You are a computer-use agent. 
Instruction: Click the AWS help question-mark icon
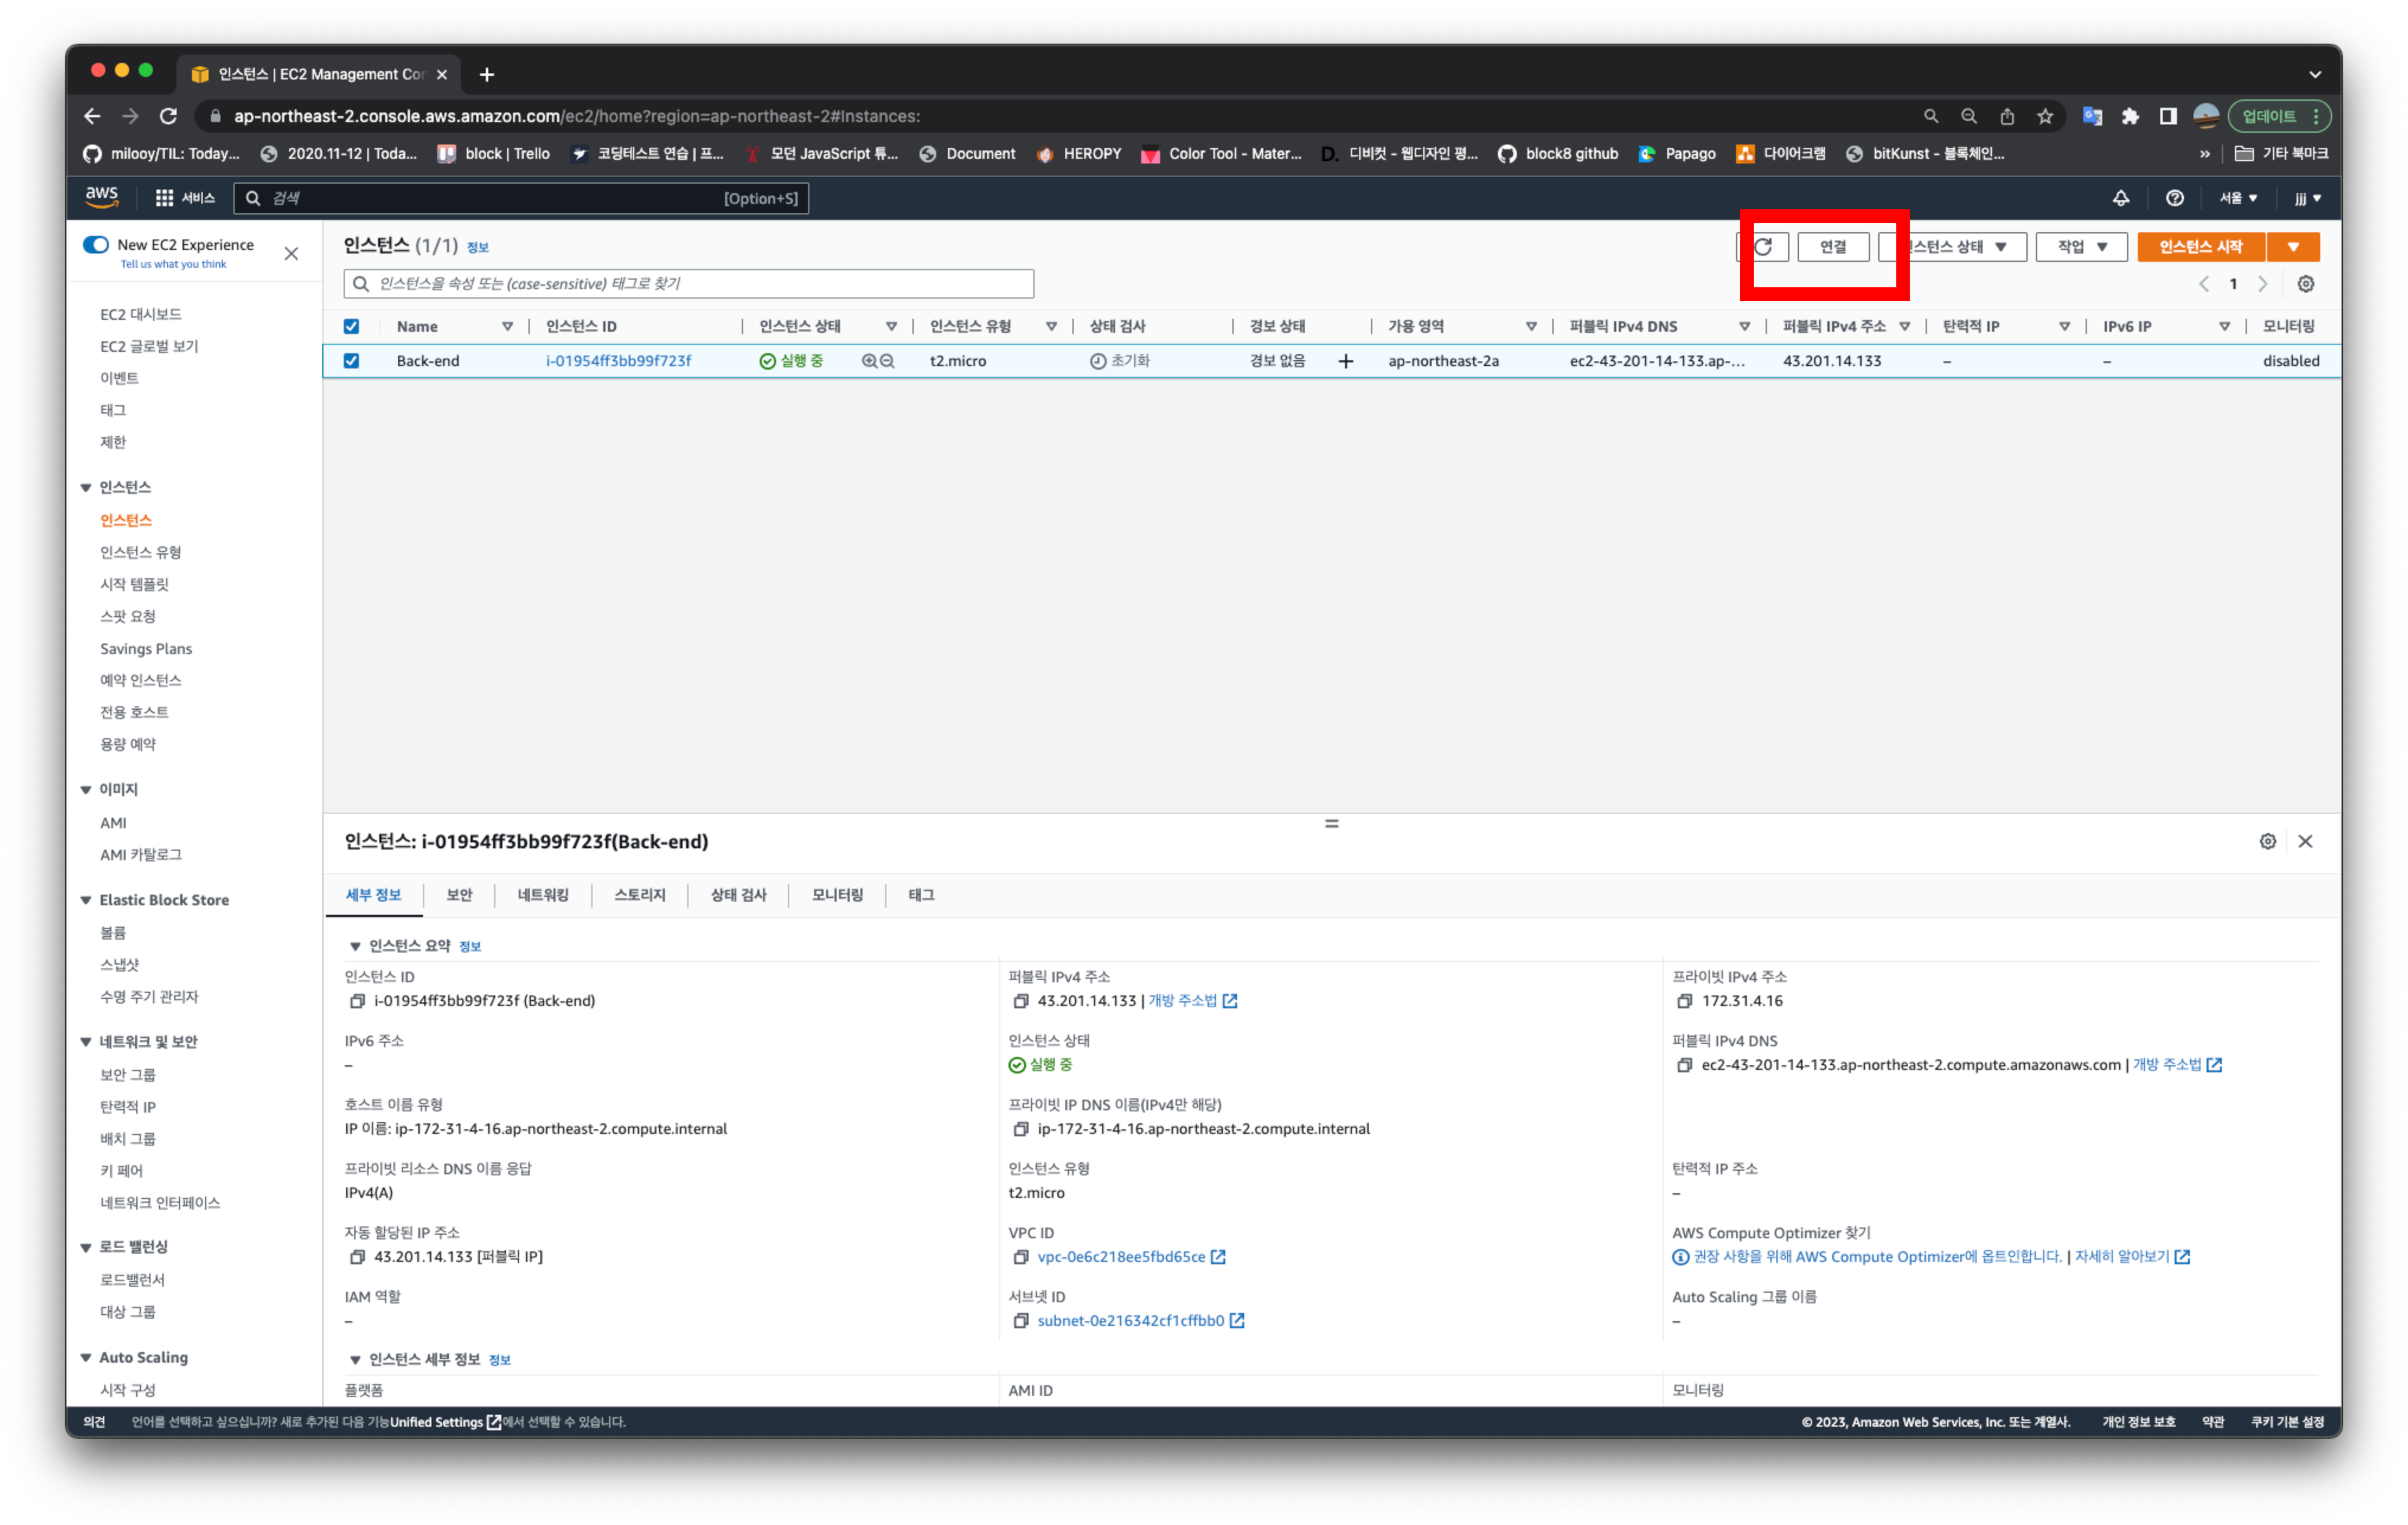pos(2174,198)
